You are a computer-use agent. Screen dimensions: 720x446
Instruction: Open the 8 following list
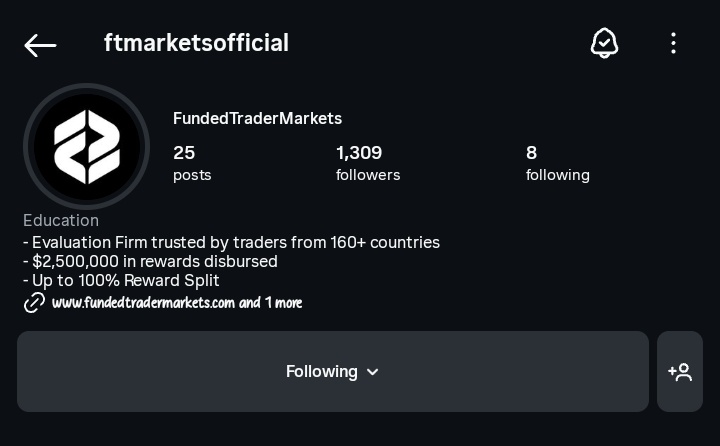(557, 163)
